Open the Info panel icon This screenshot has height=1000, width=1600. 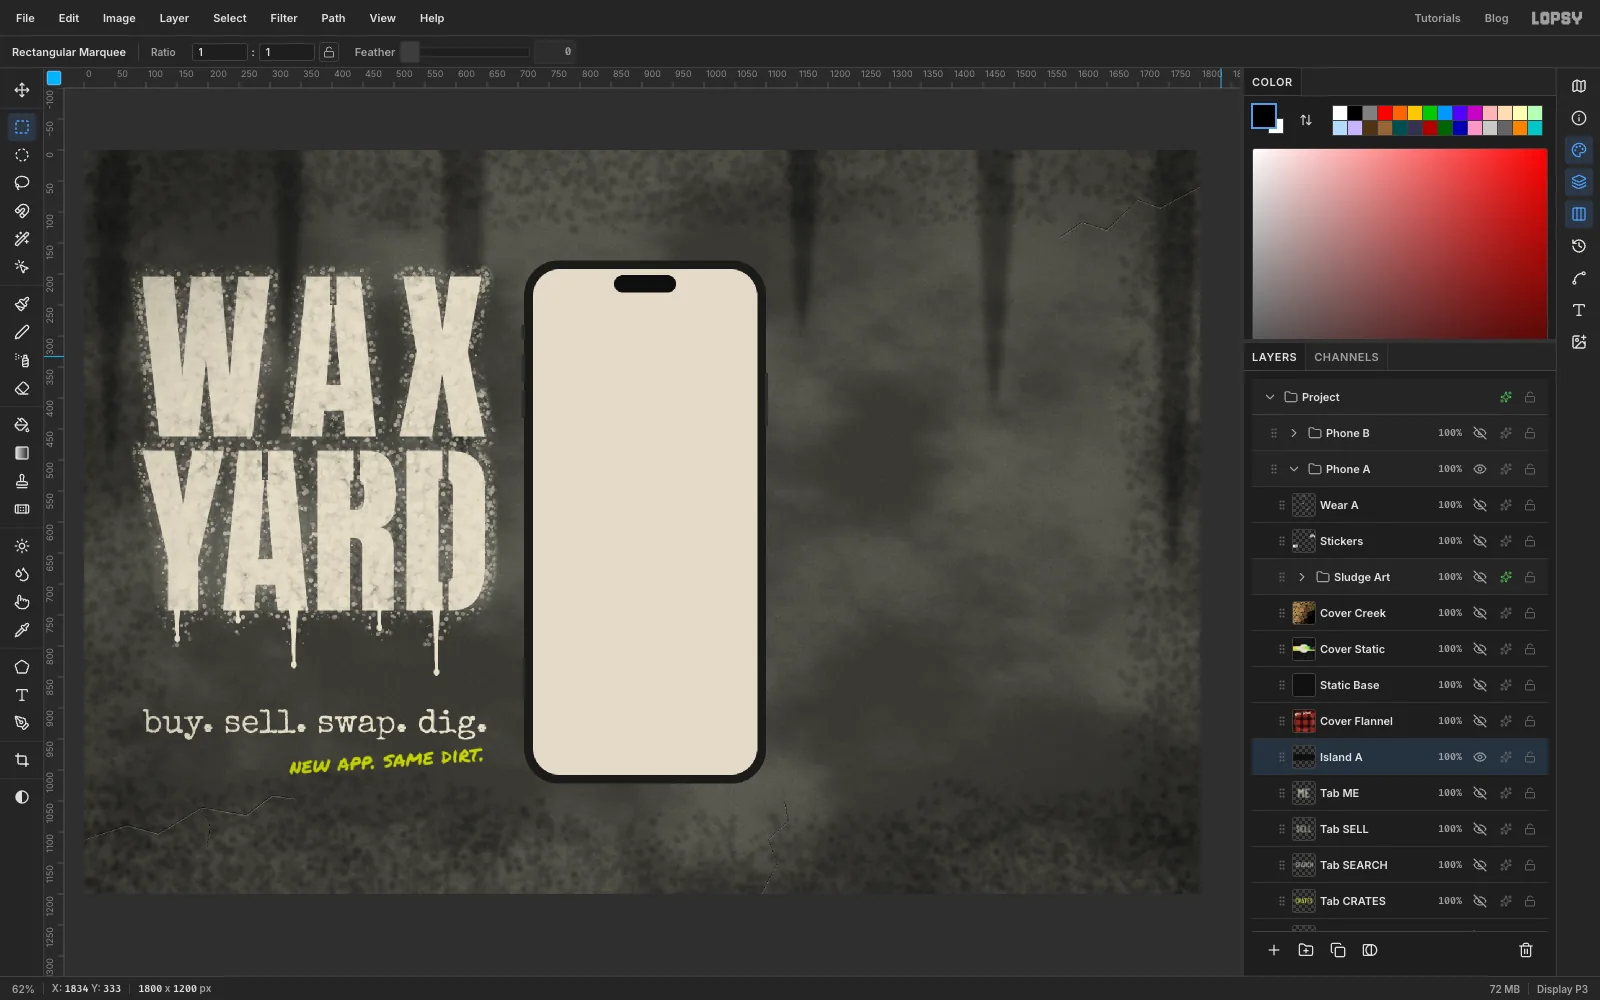click(x=1579, y=118)
